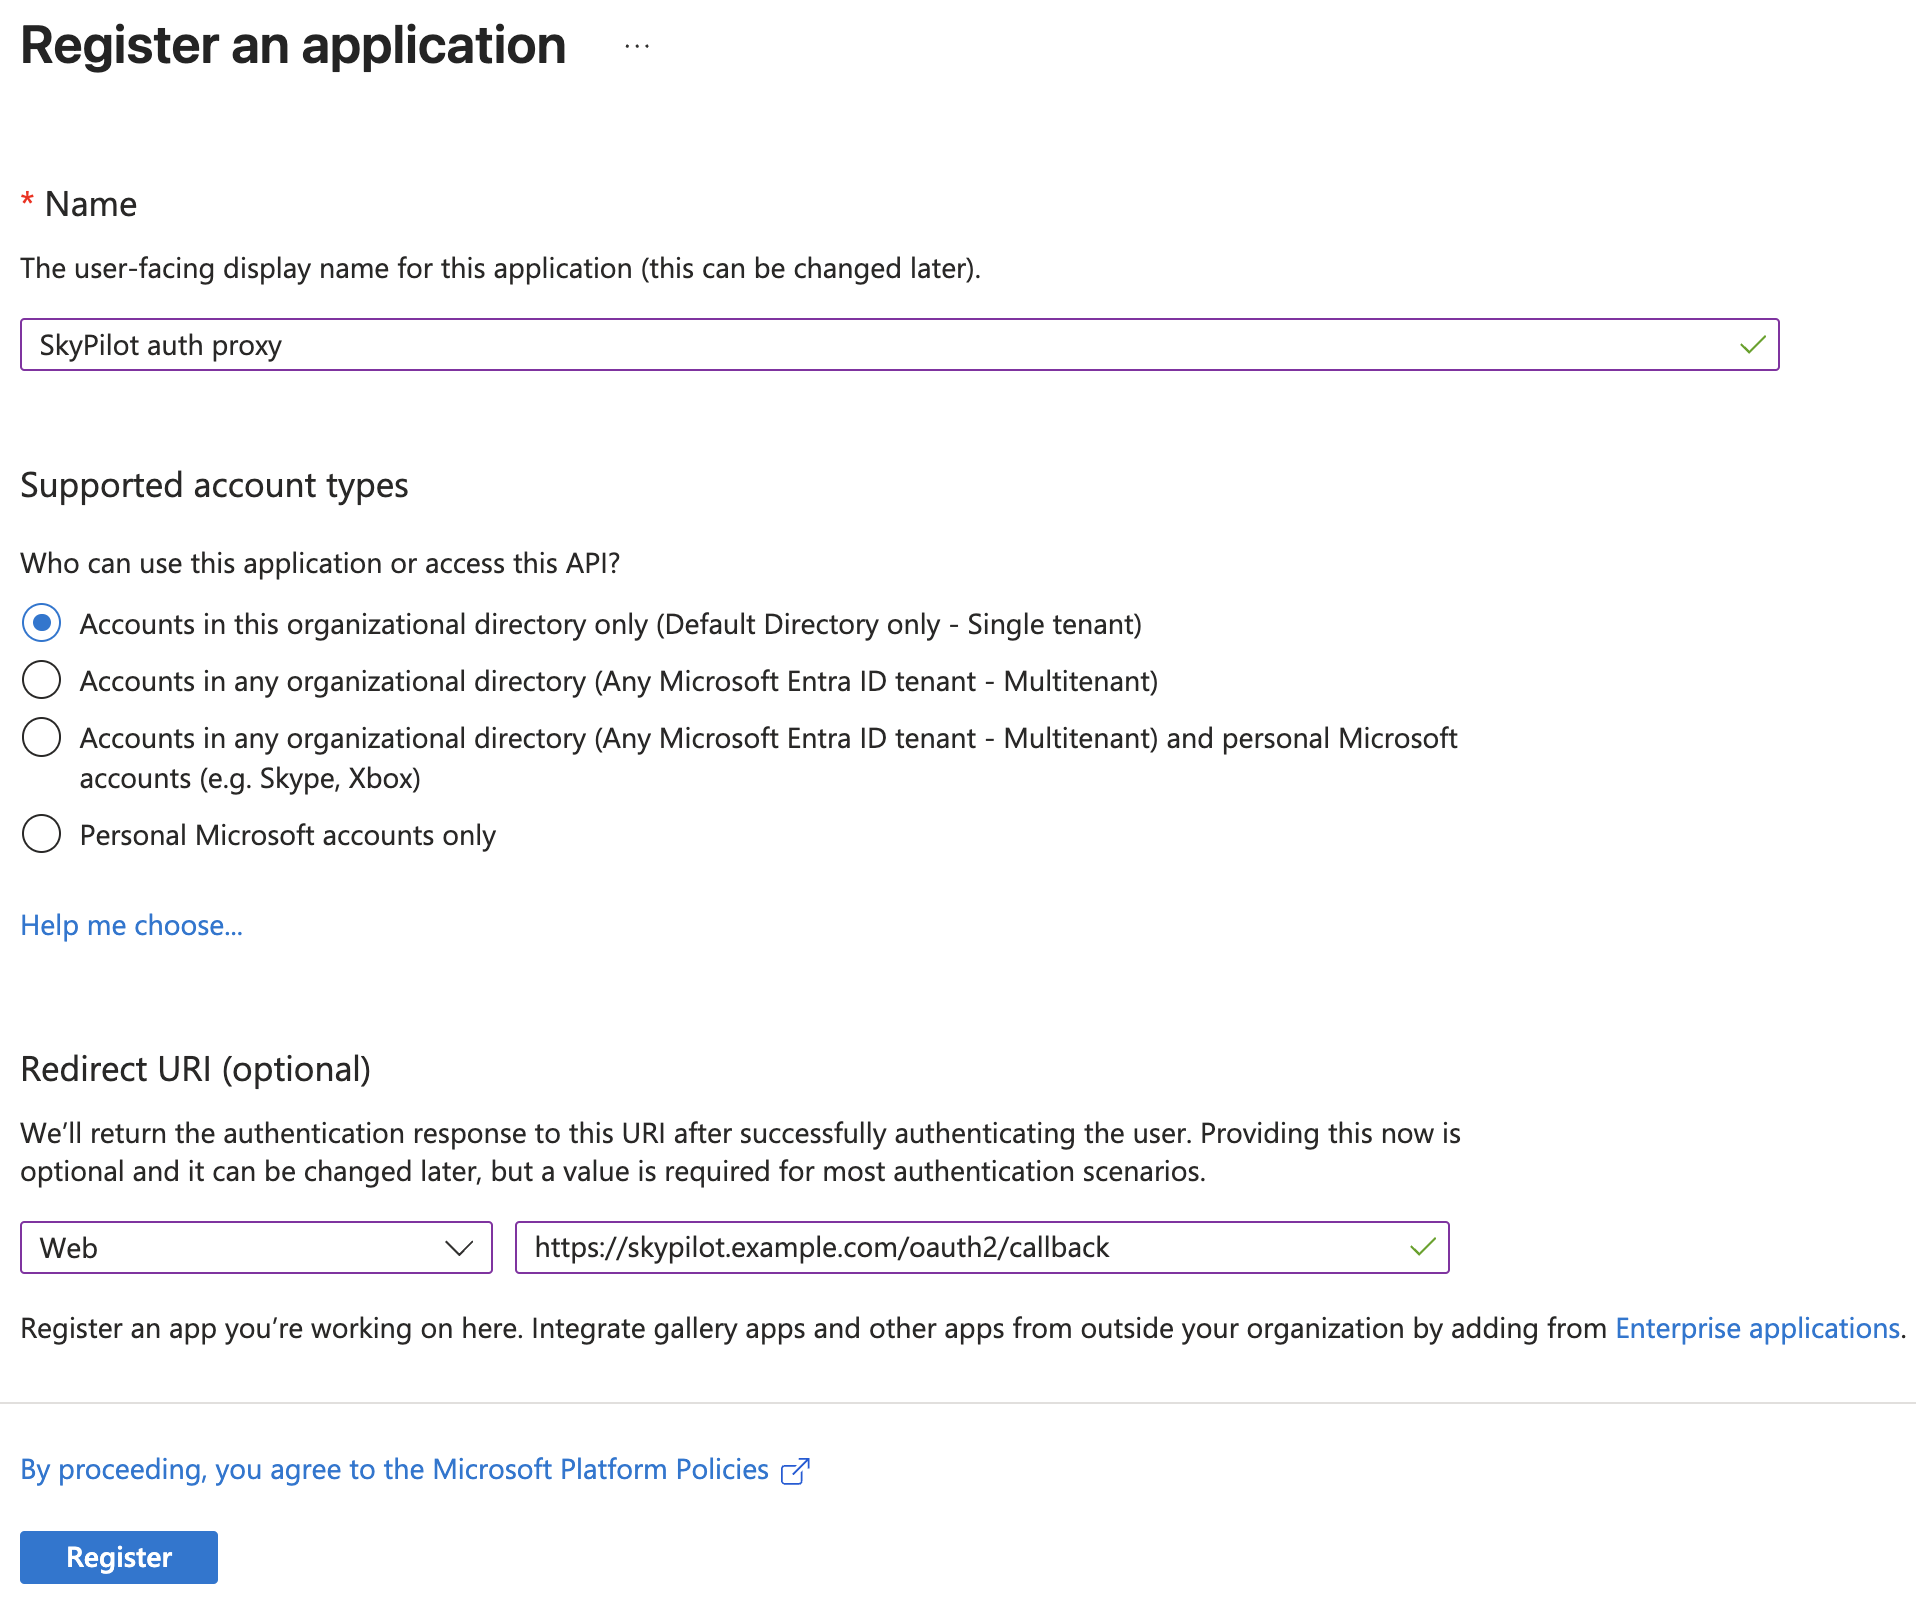Select "Accounts in this organizational directory only"

click(41, 623)
